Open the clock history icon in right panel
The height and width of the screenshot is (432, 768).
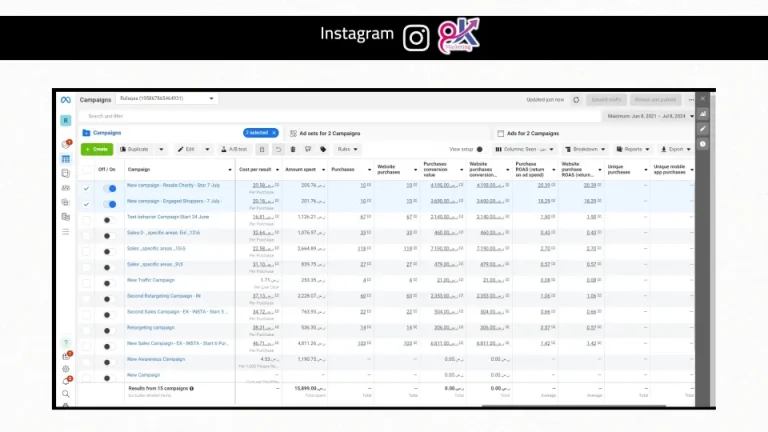click(703, 144)
